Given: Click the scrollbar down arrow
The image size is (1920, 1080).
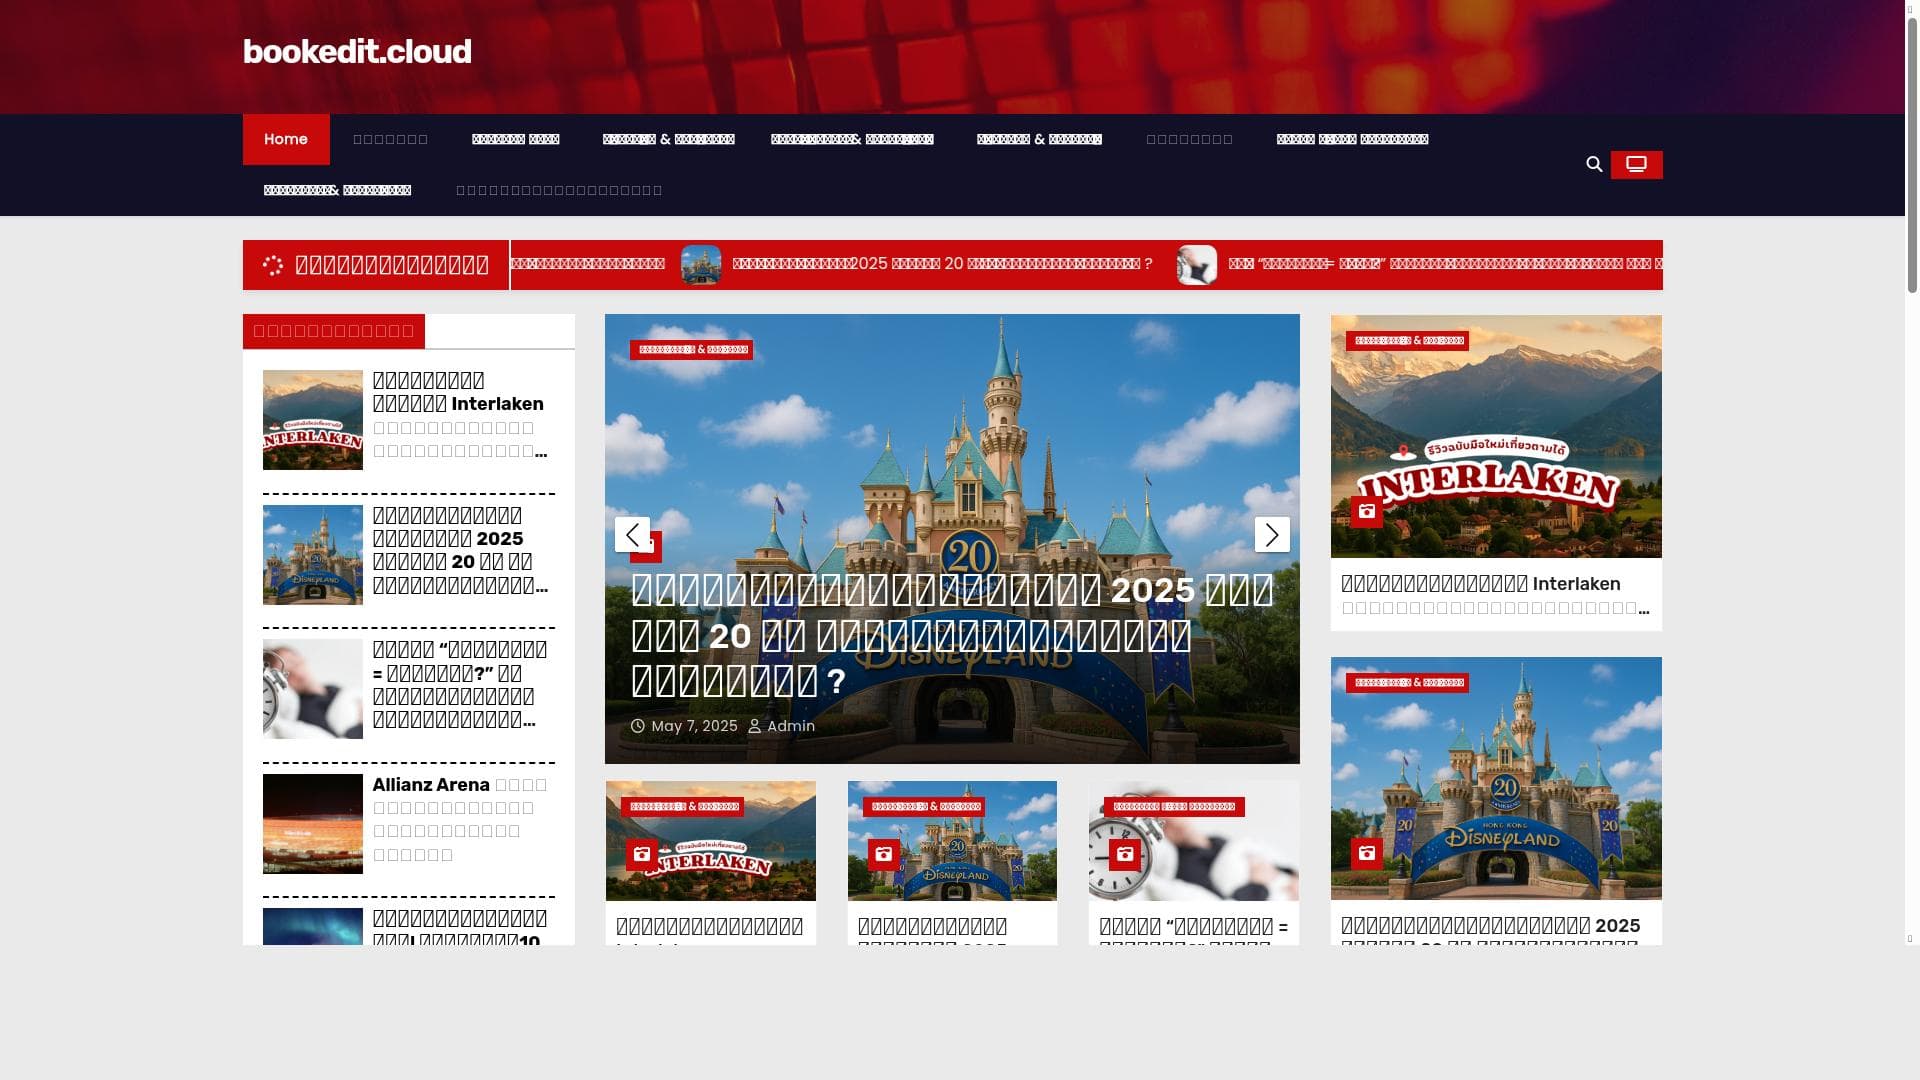Looking at the screenshot, I should tap(1910, 939).
